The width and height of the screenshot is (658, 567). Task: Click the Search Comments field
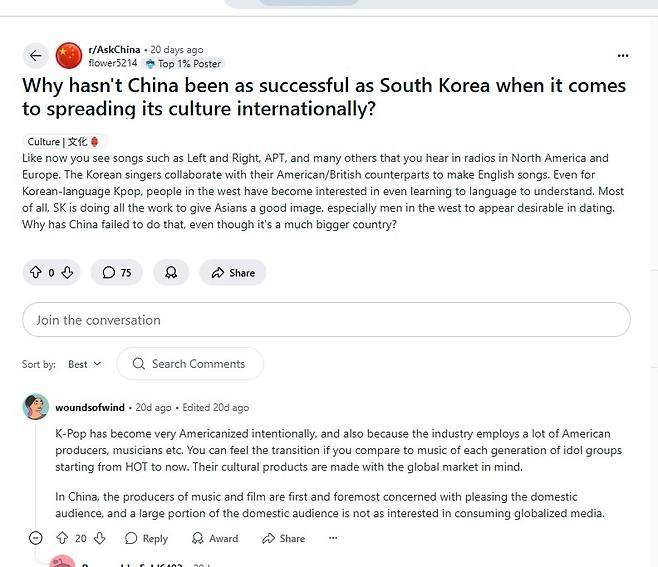190,364
